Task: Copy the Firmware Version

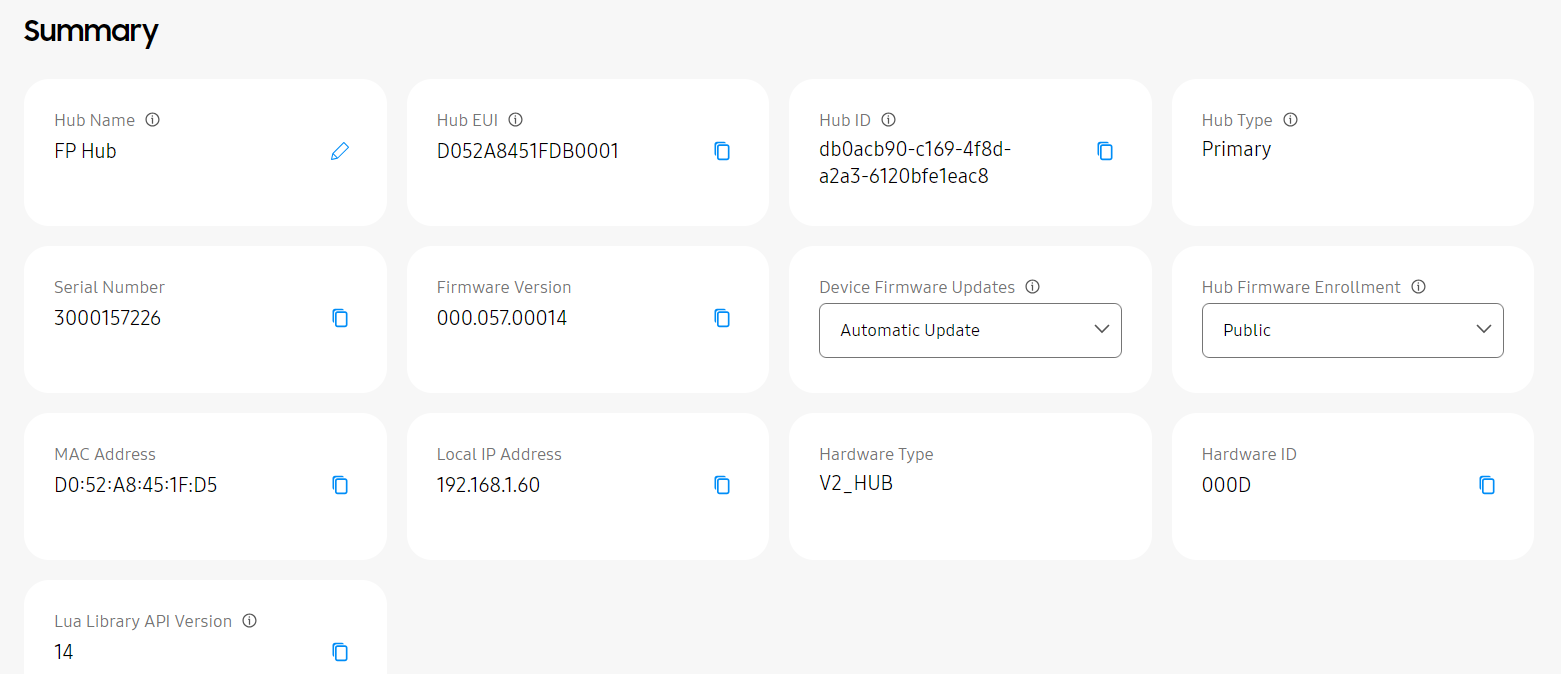Action: (722, 318)
